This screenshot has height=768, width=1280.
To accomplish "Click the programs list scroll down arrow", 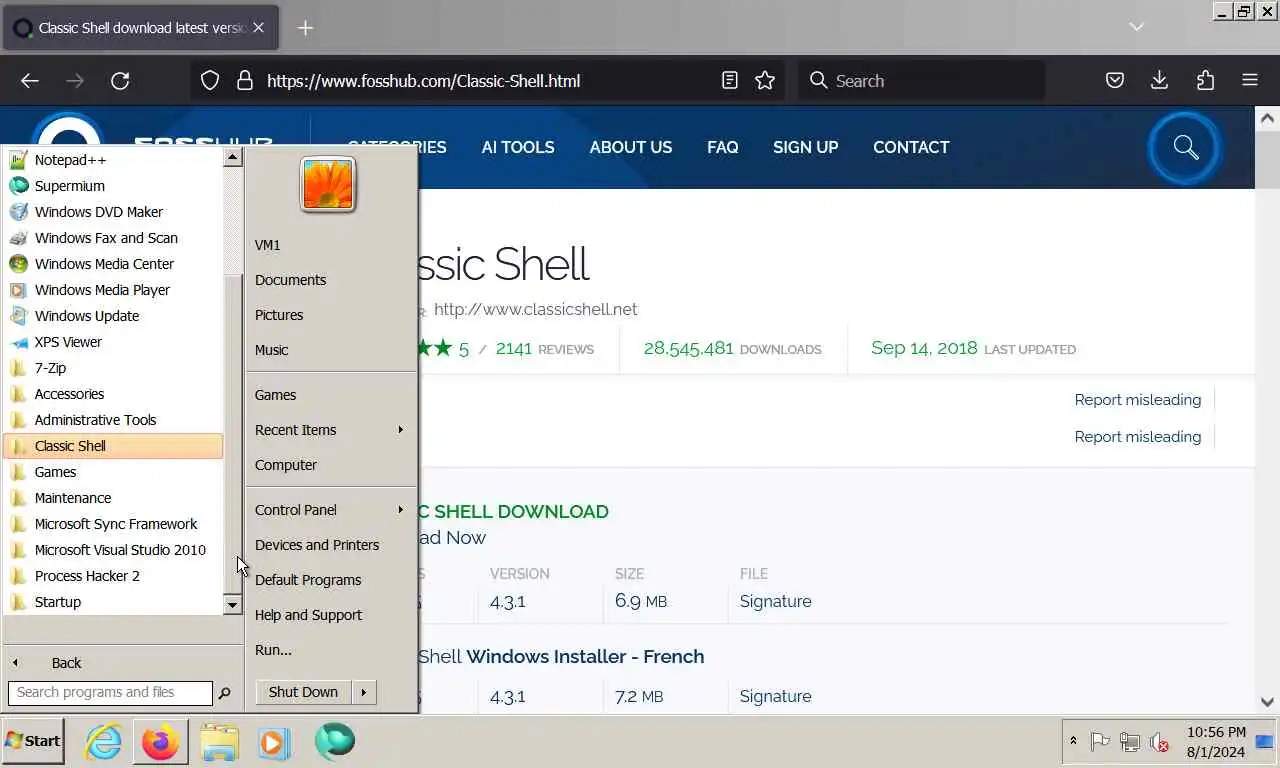I will (x=232, y=605).
